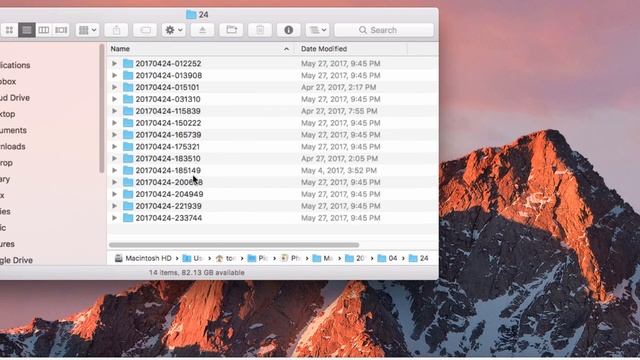Click the 14 items status bar text
The image size is (640, 360).
coord(196,272)
